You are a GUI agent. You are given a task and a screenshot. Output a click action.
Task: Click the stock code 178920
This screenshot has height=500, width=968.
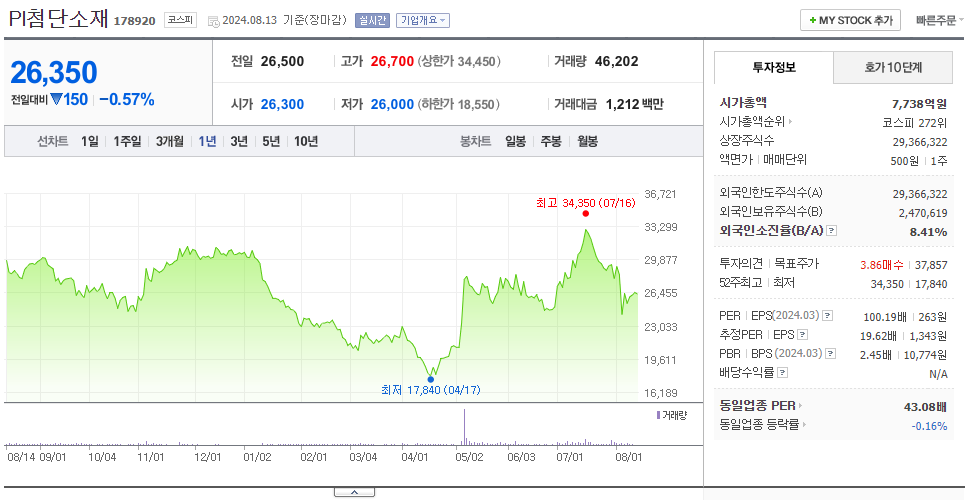[135, 21]
